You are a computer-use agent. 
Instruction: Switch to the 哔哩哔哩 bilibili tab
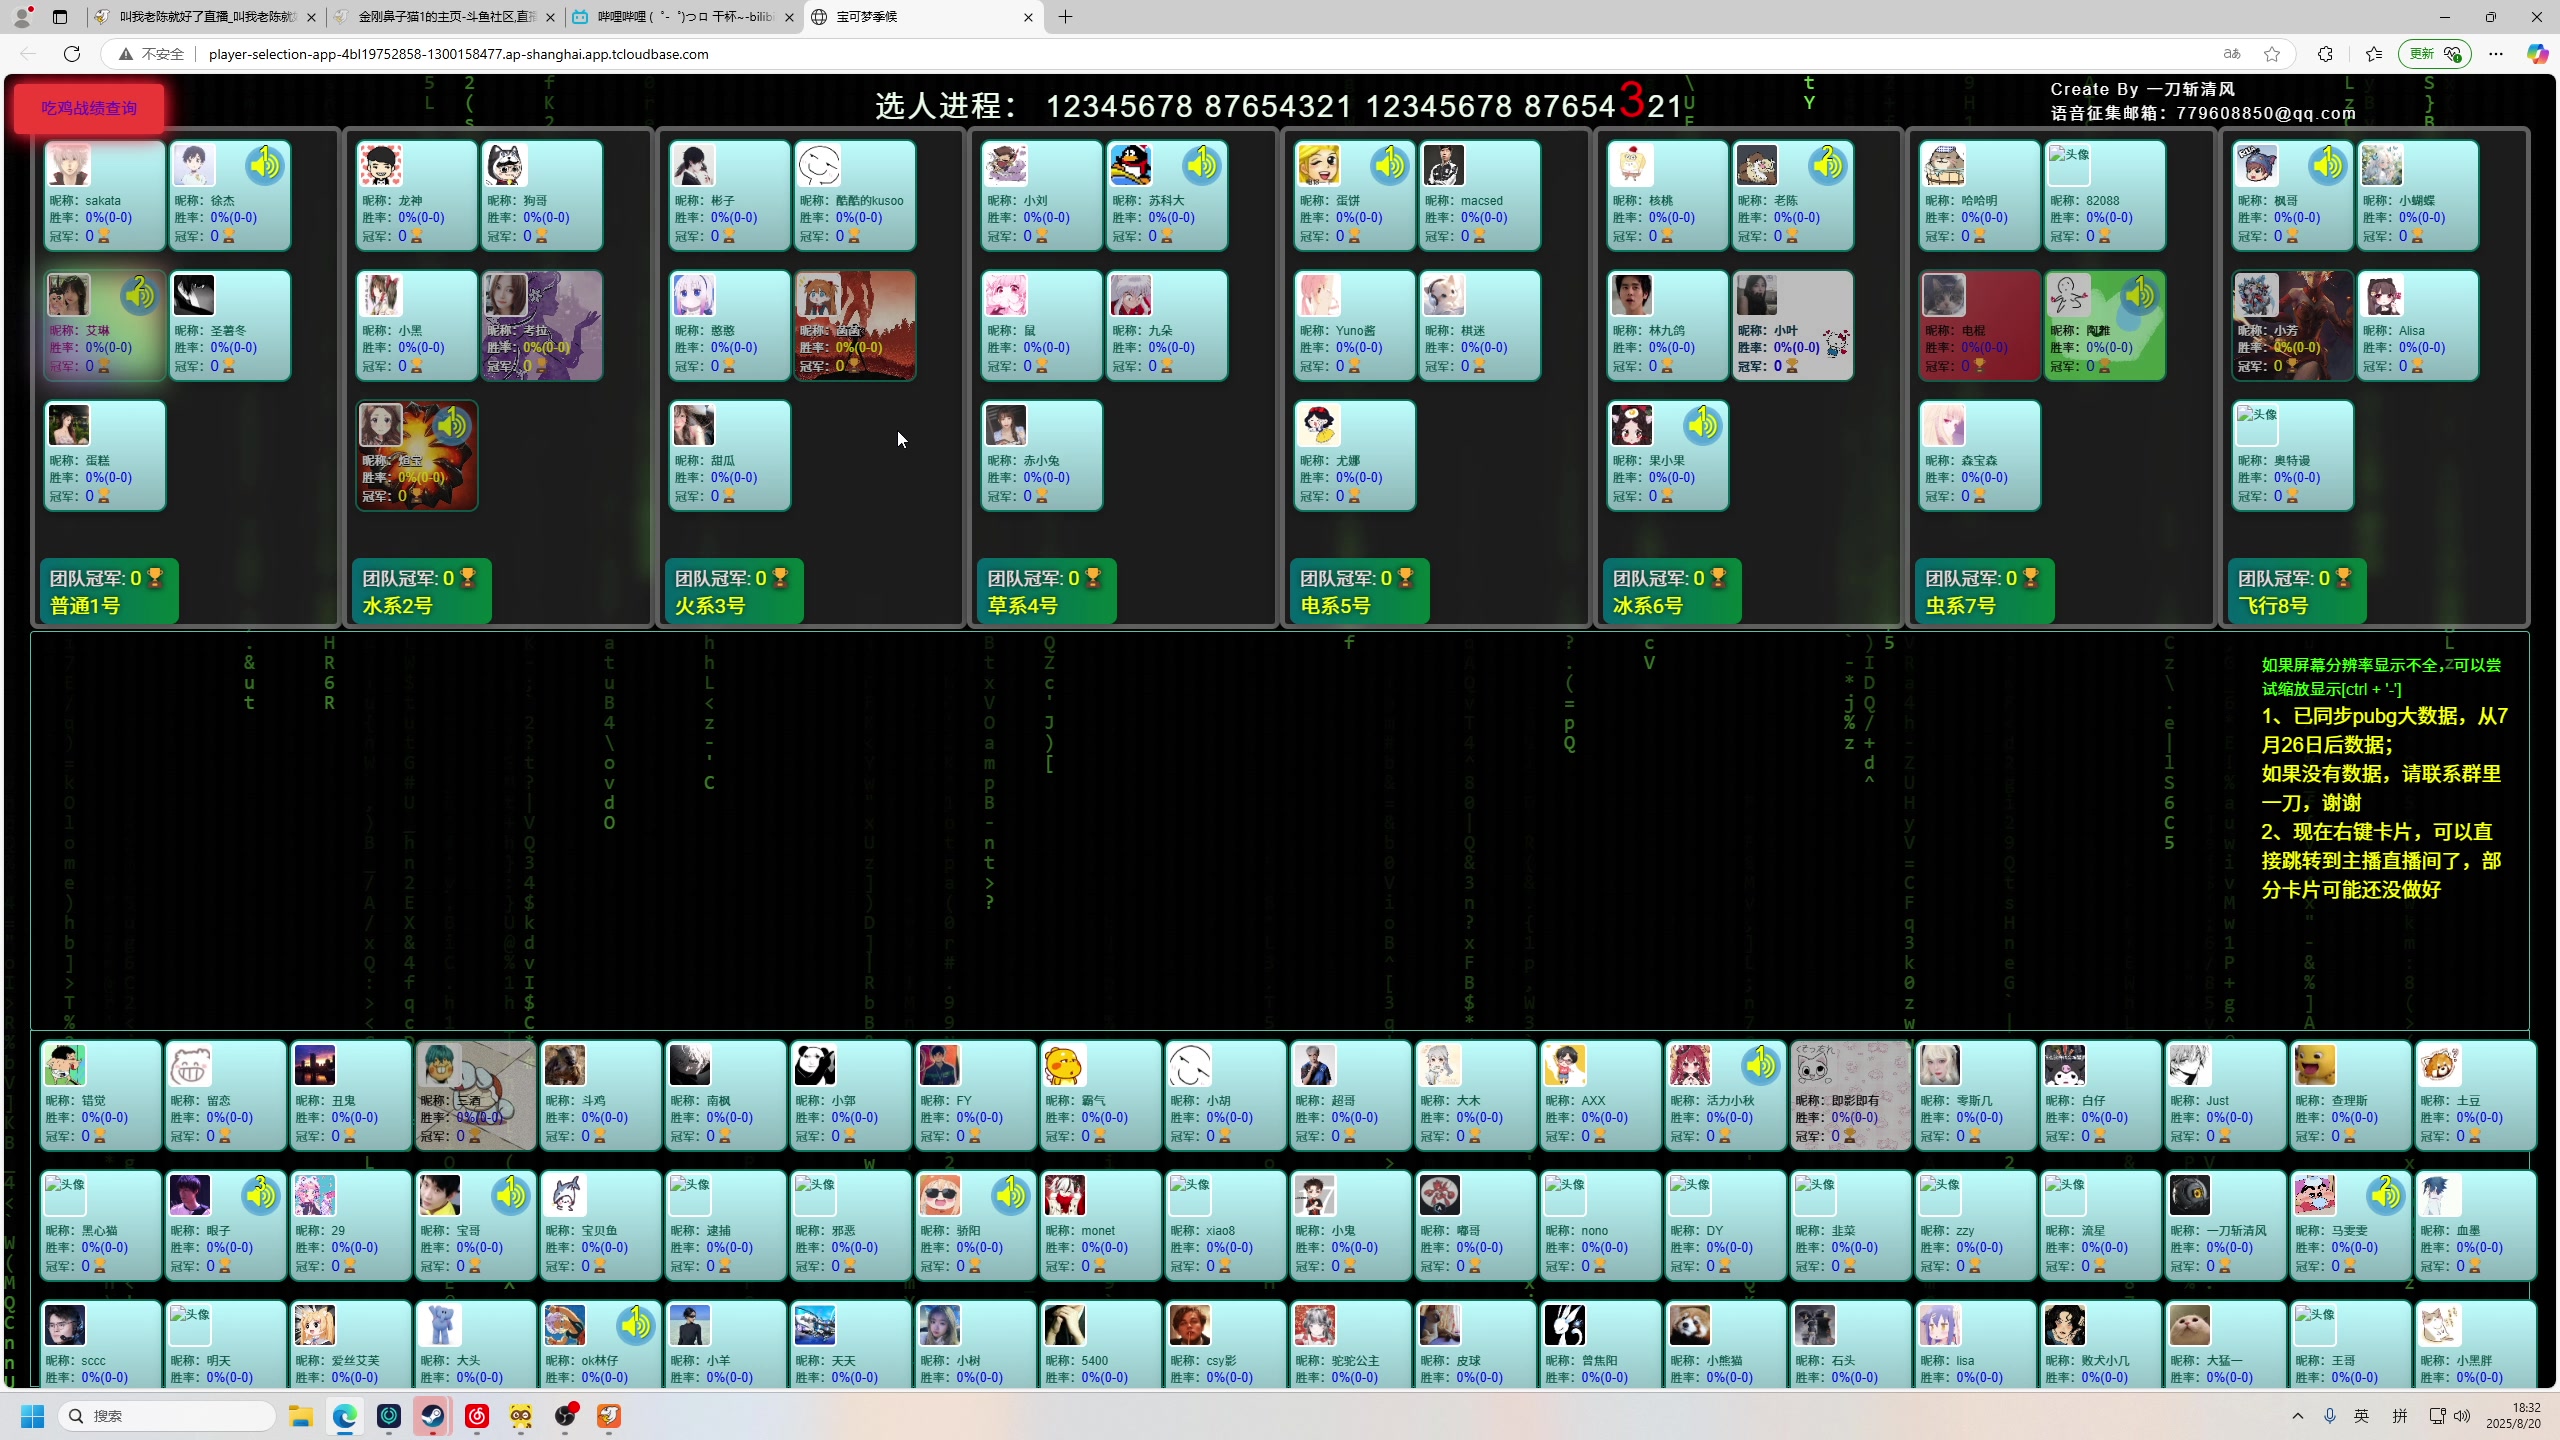coord(685,17)
